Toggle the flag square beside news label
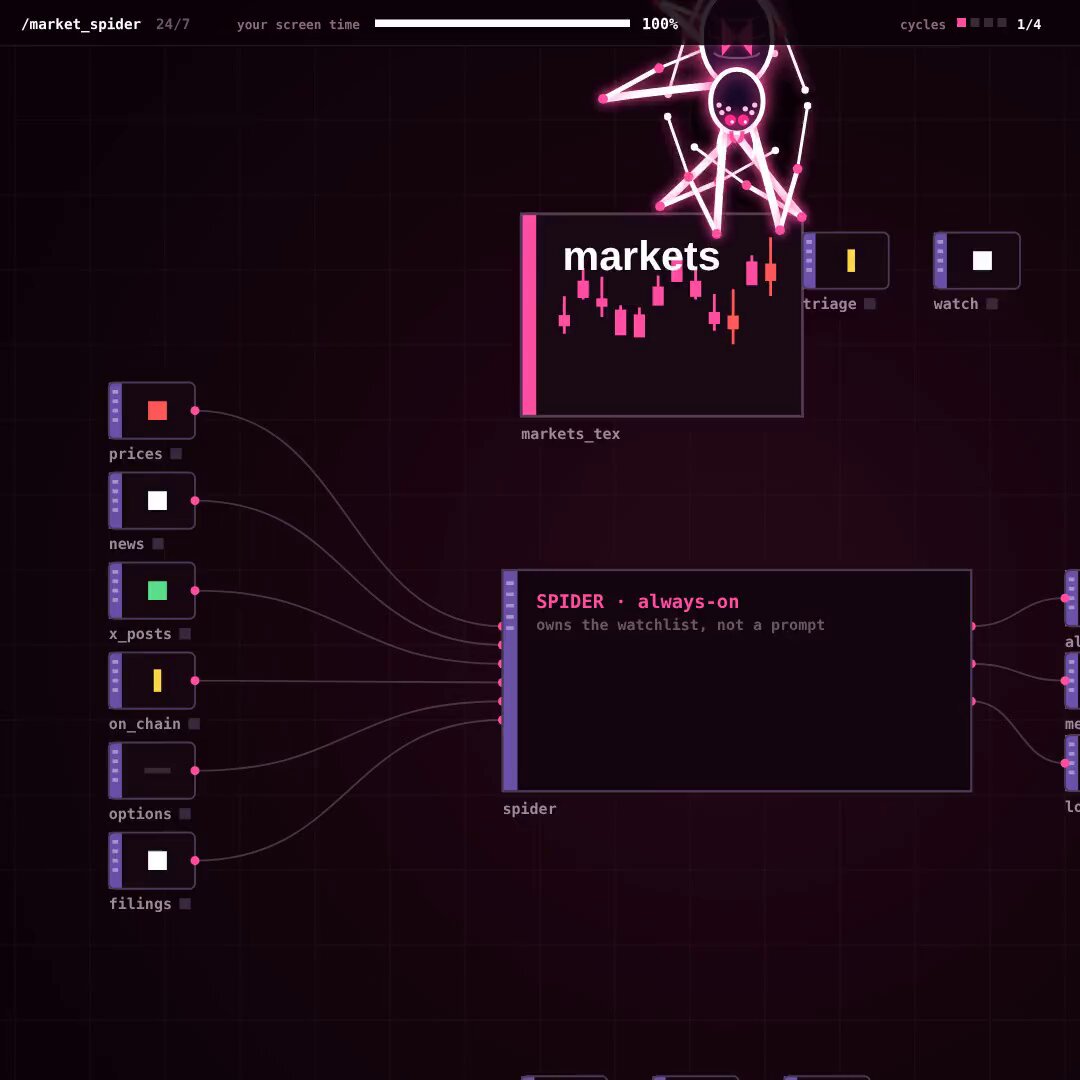 click(x=158, y=543)
